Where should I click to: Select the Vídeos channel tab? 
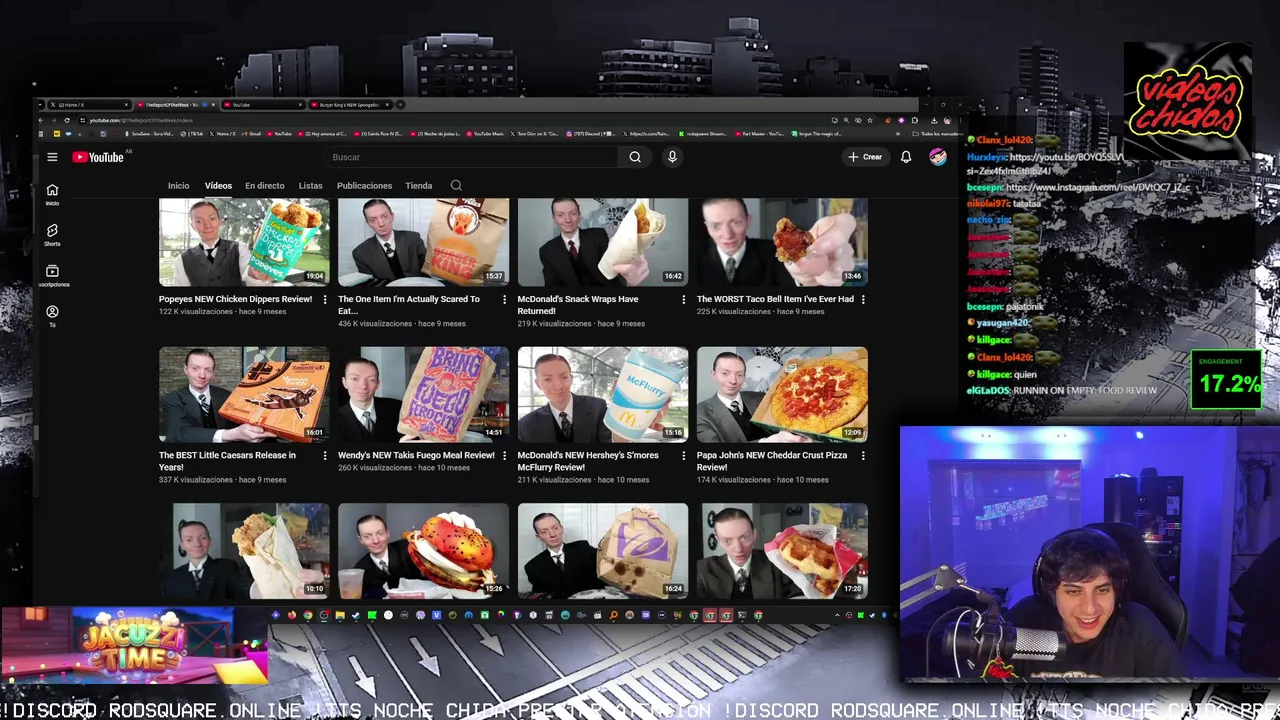point(218,185)
